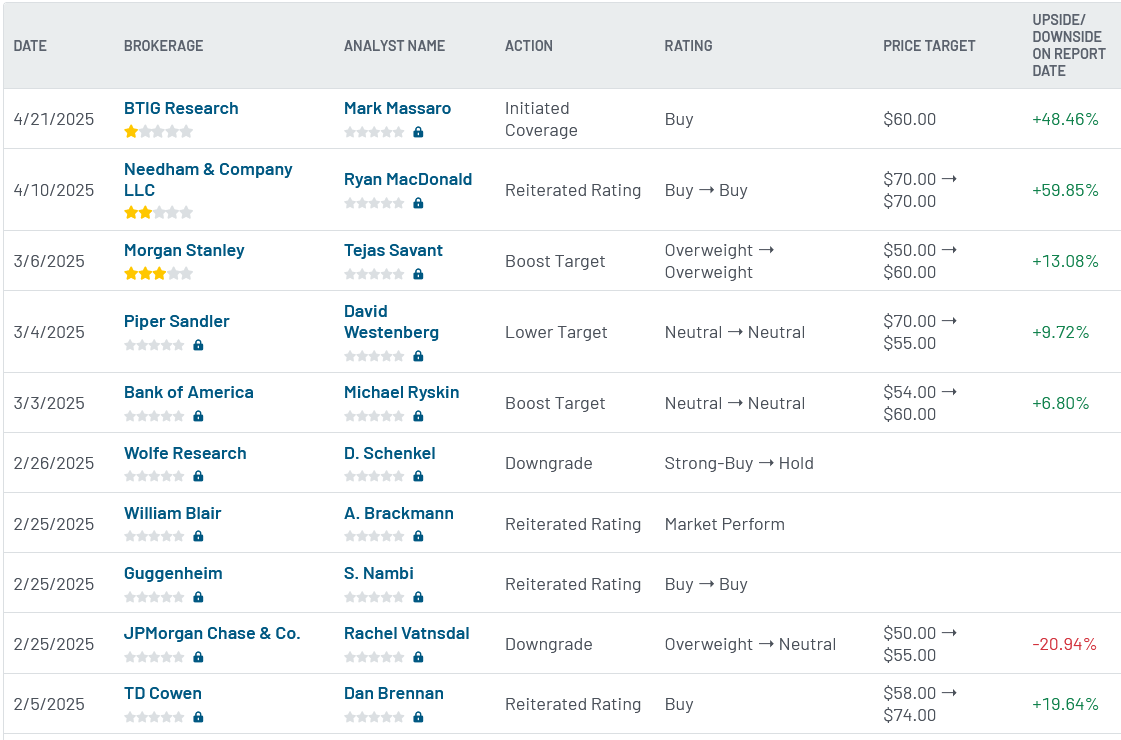Image resolution: width=1121 pixels, height=740 pixels.
Task: Select the Strong-Buy → Hold rating cell
Action: (739, 463)
